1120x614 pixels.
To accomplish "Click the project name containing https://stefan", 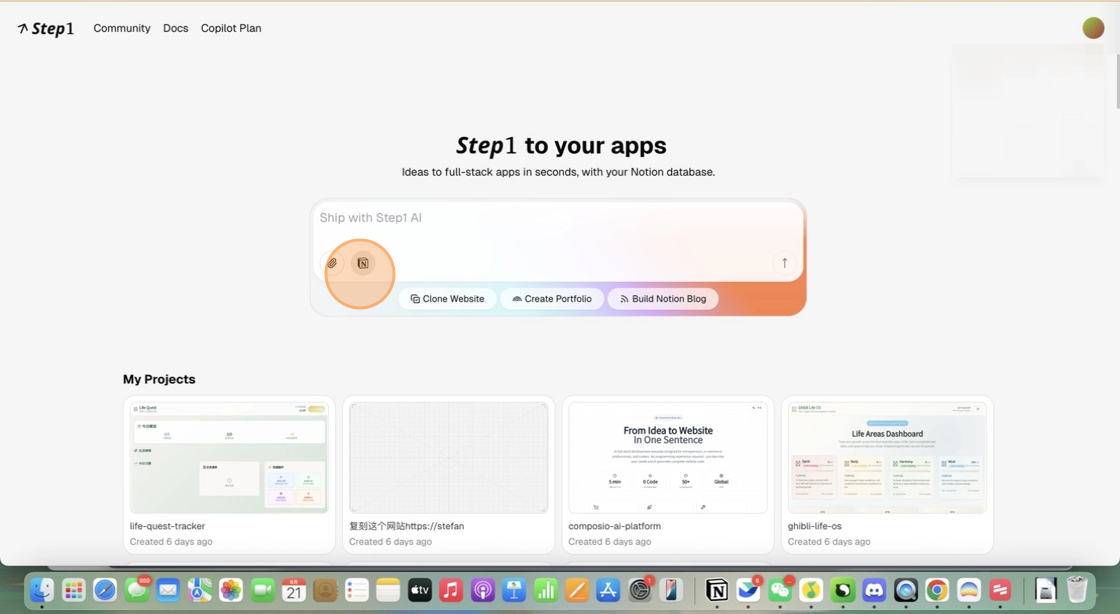I will (x=406, y=526).
